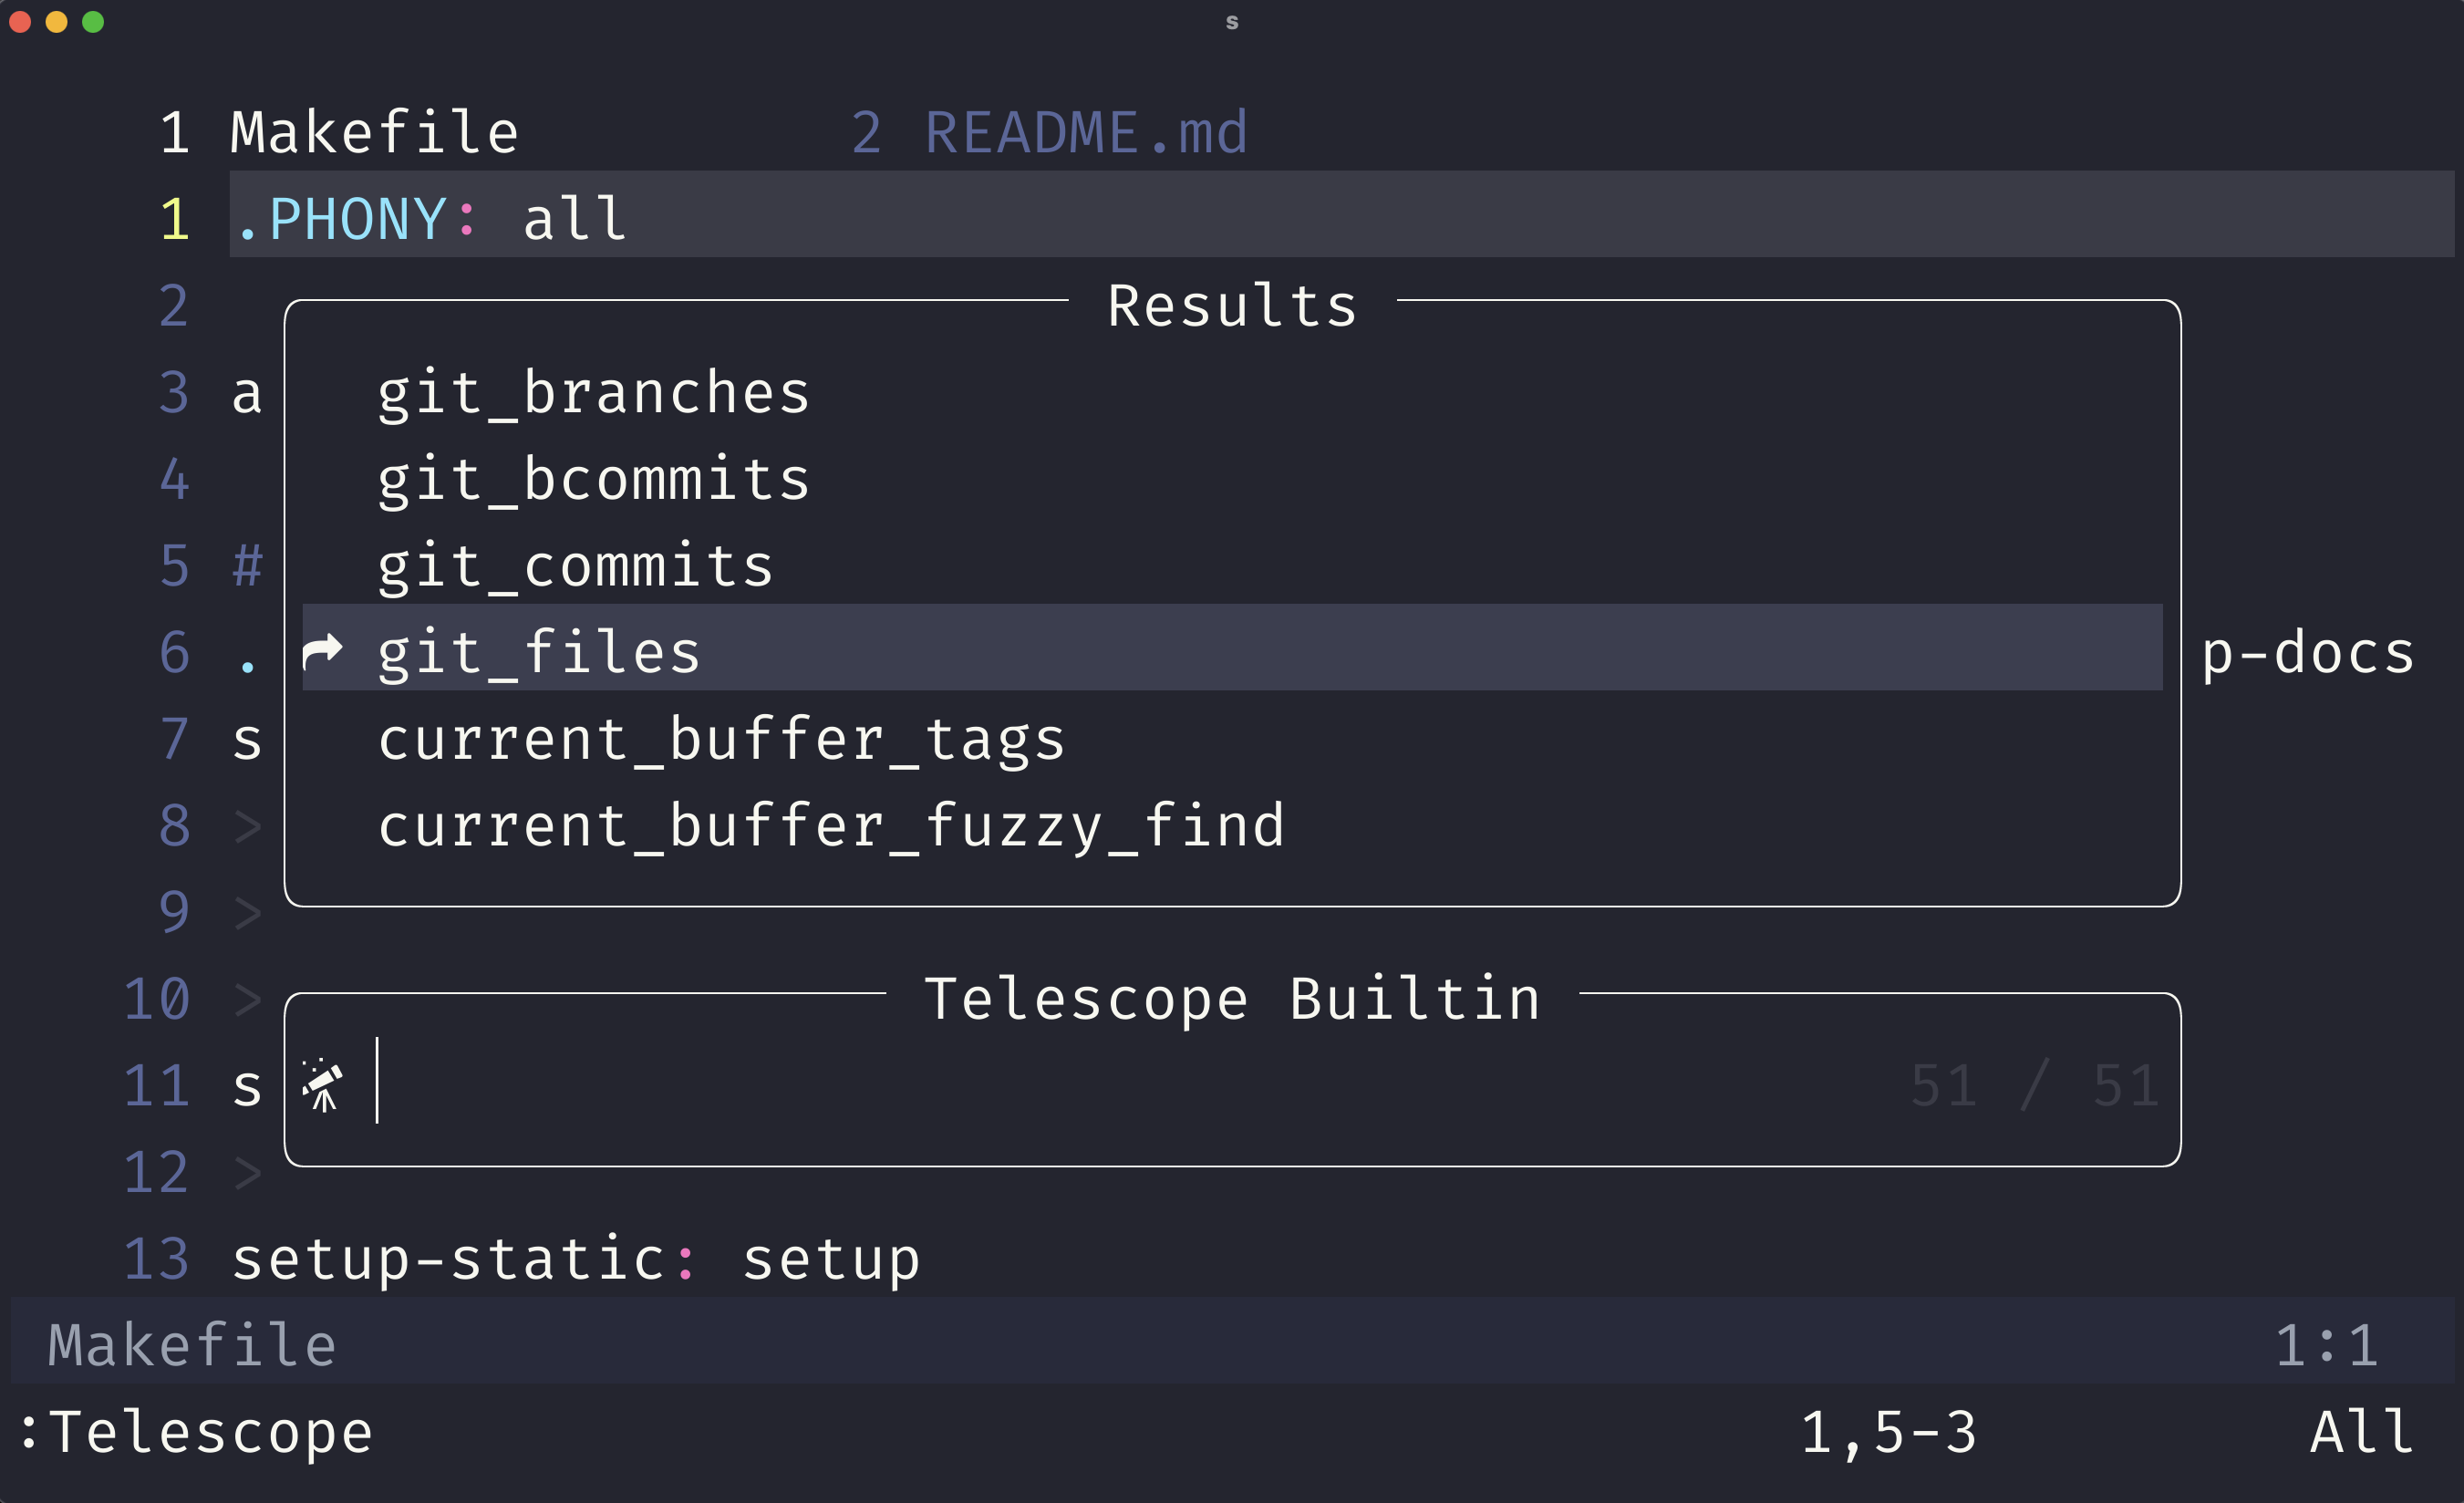This screenshot has height=1503, width=2464.
Task: Click the red close window button
Action: [x=20, y=22]
